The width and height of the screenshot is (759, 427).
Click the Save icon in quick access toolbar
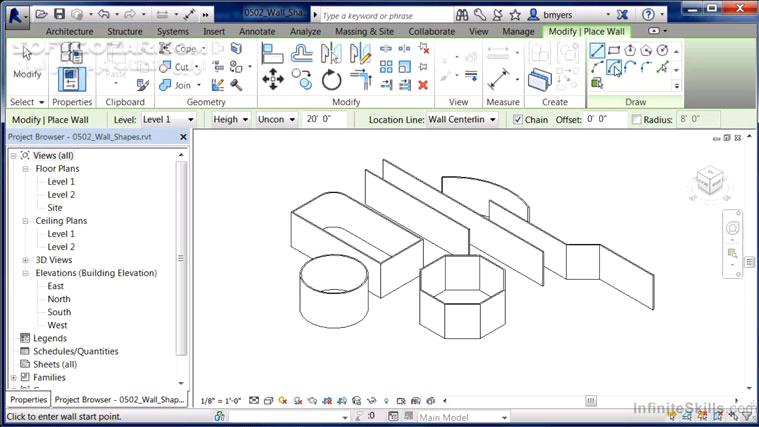click(x=60, y=14)
